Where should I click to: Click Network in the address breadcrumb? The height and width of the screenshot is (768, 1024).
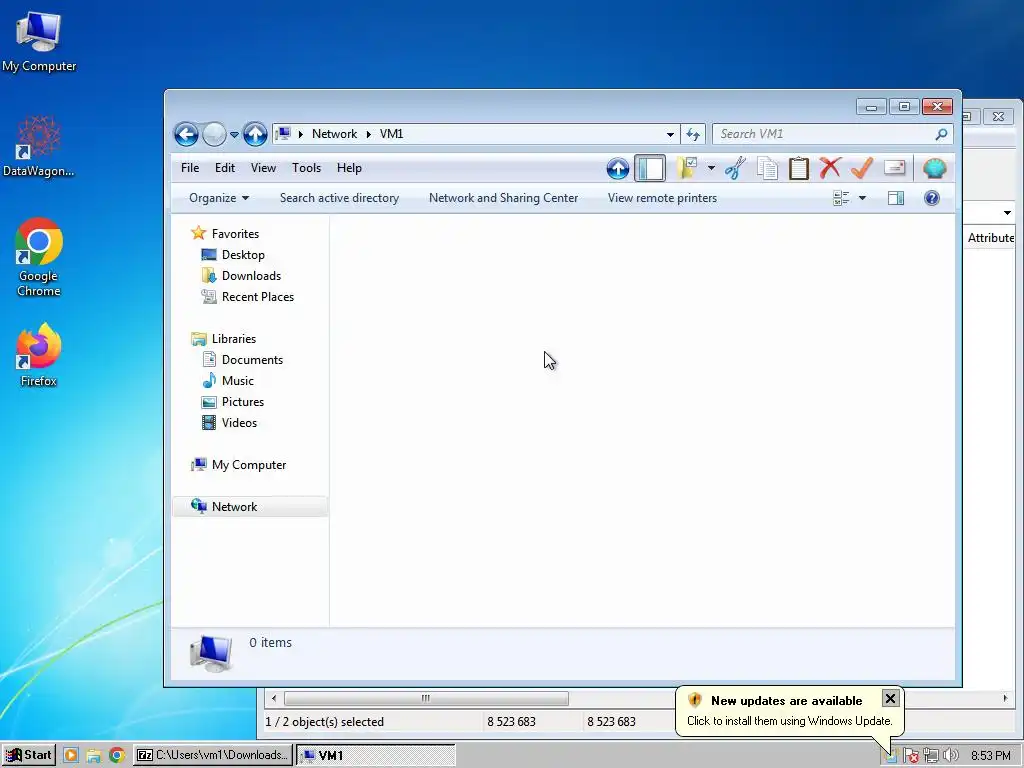point(334,134)
